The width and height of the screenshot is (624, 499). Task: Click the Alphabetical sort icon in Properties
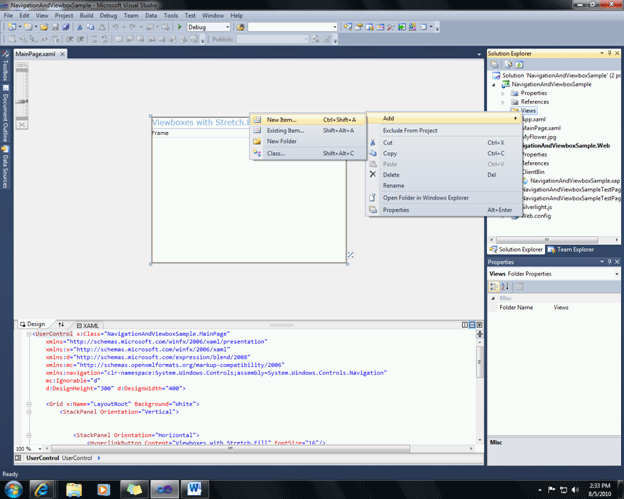click(x=503, y=286)
